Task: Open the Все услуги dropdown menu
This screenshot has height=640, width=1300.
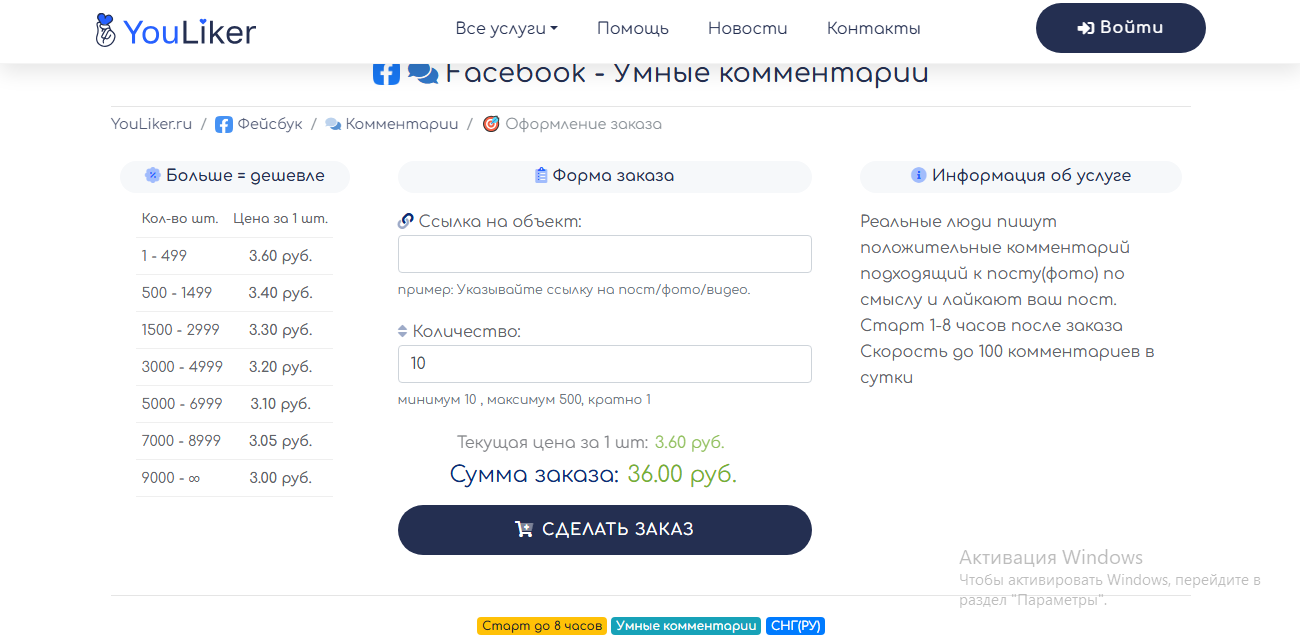Action: 506,28
